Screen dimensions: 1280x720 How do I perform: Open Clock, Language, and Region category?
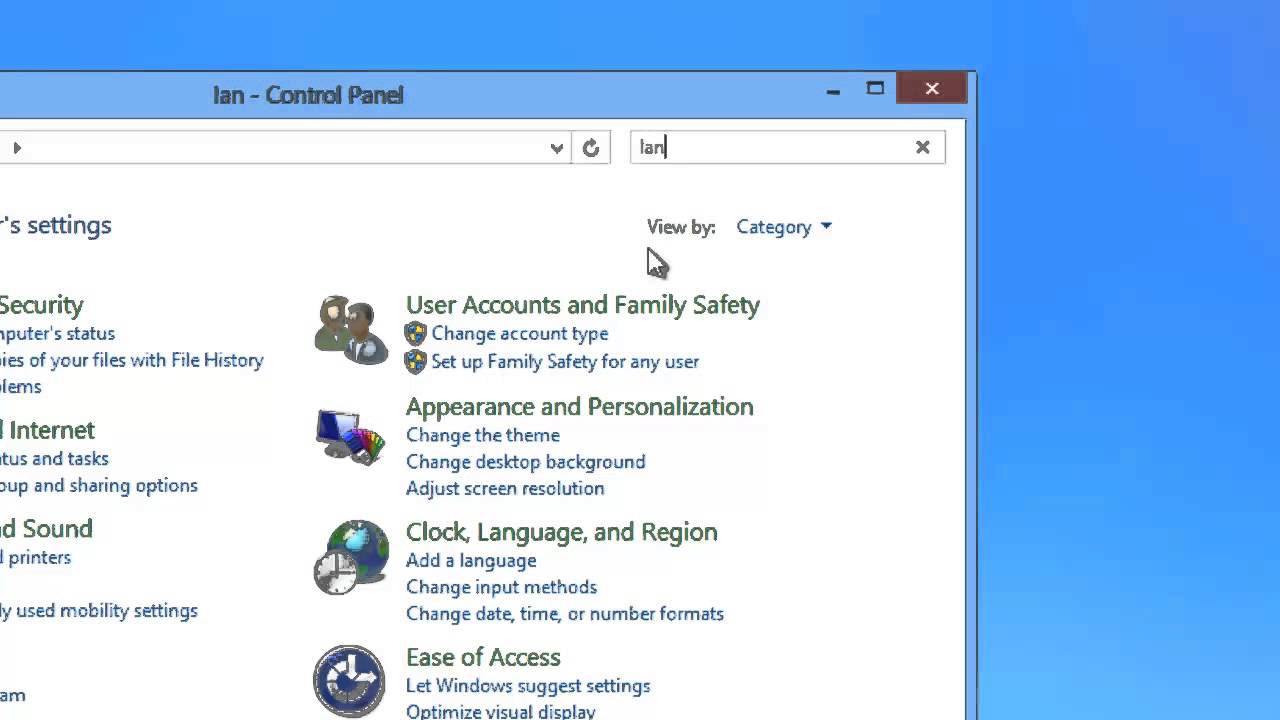562,532
